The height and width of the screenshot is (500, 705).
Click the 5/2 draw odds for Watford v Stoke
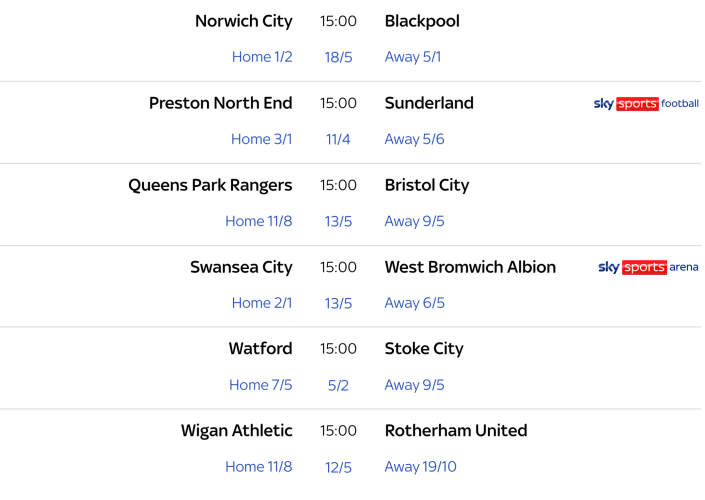pos(338,385)
